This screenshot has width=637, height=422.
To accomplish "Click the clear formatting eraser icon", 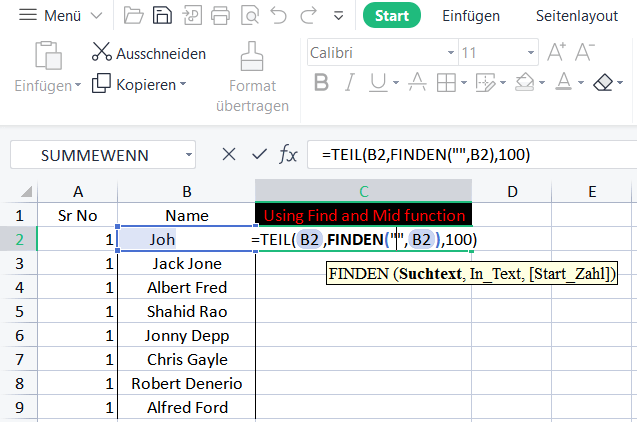I will (x=603, y=82).
